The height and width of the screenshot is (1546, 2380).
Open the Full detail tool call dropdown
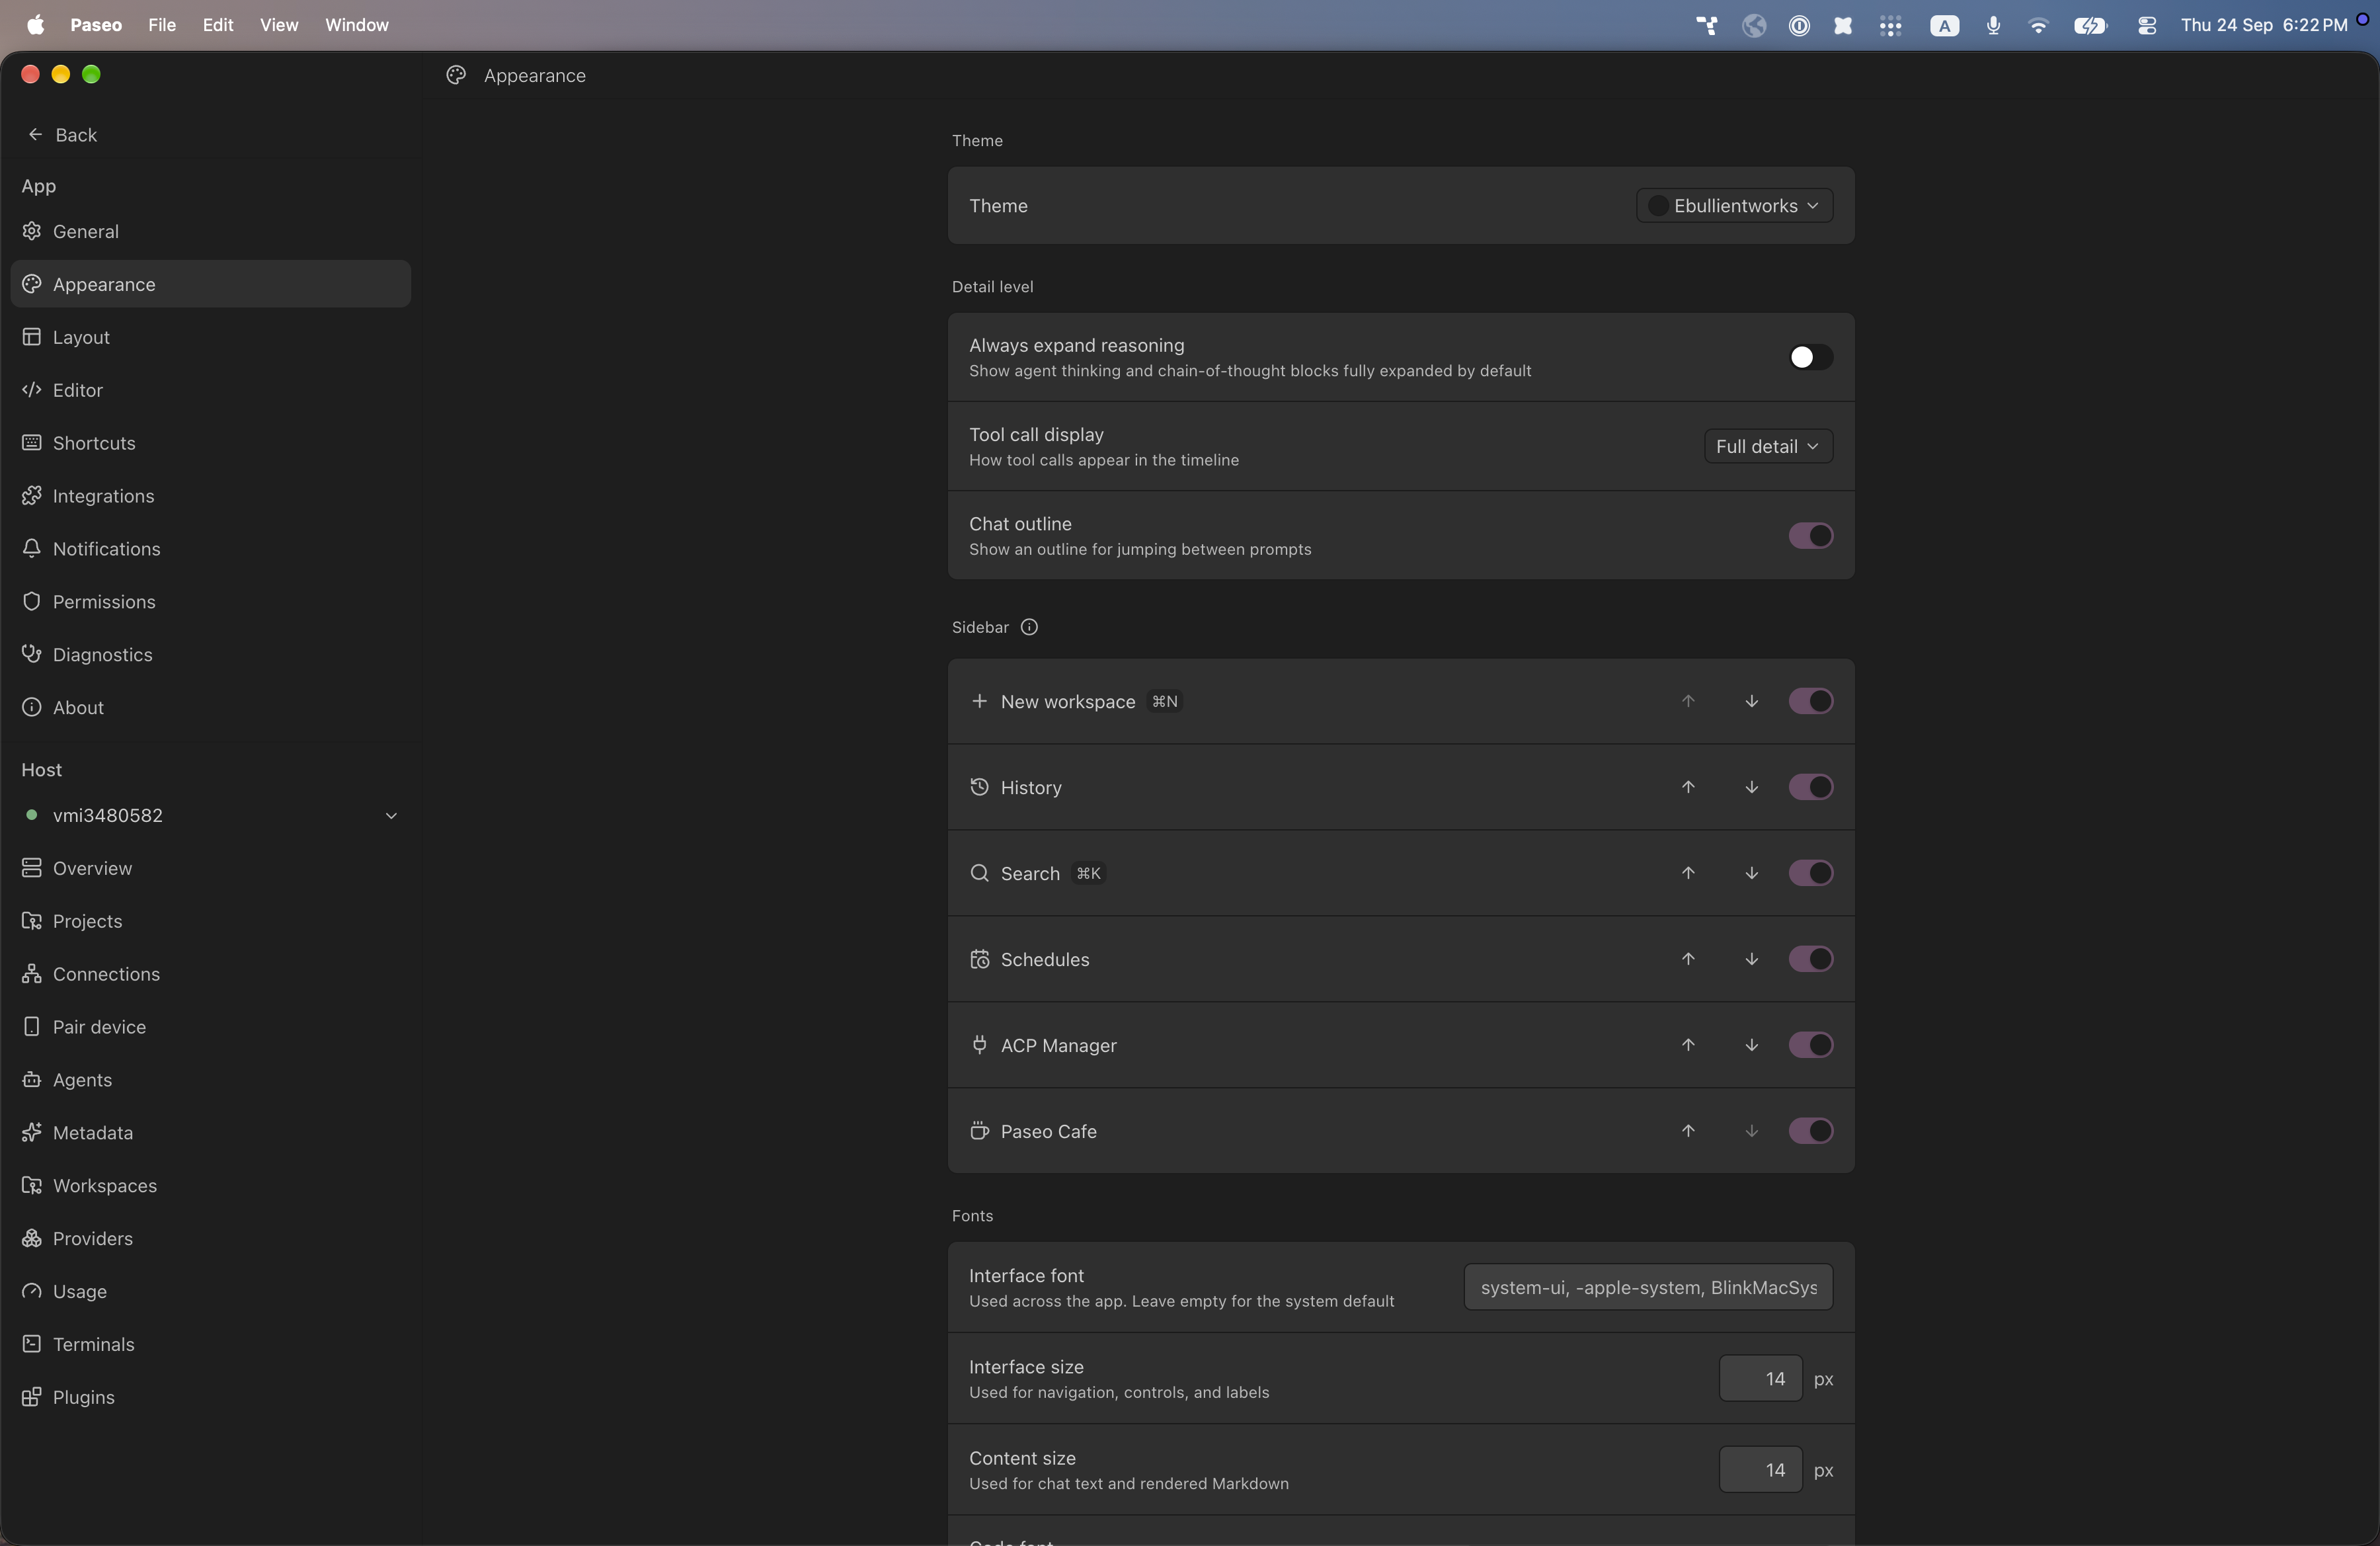(x=1767, y=446)
